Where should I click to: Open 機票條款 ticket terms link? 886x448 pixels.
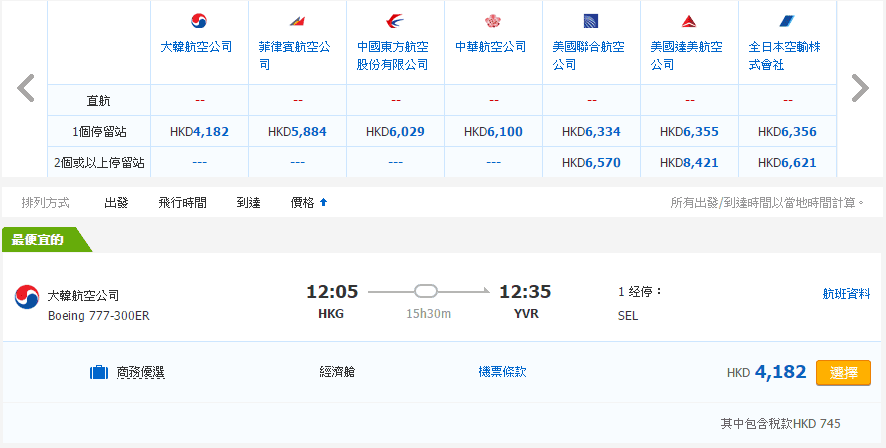(502, 372)
